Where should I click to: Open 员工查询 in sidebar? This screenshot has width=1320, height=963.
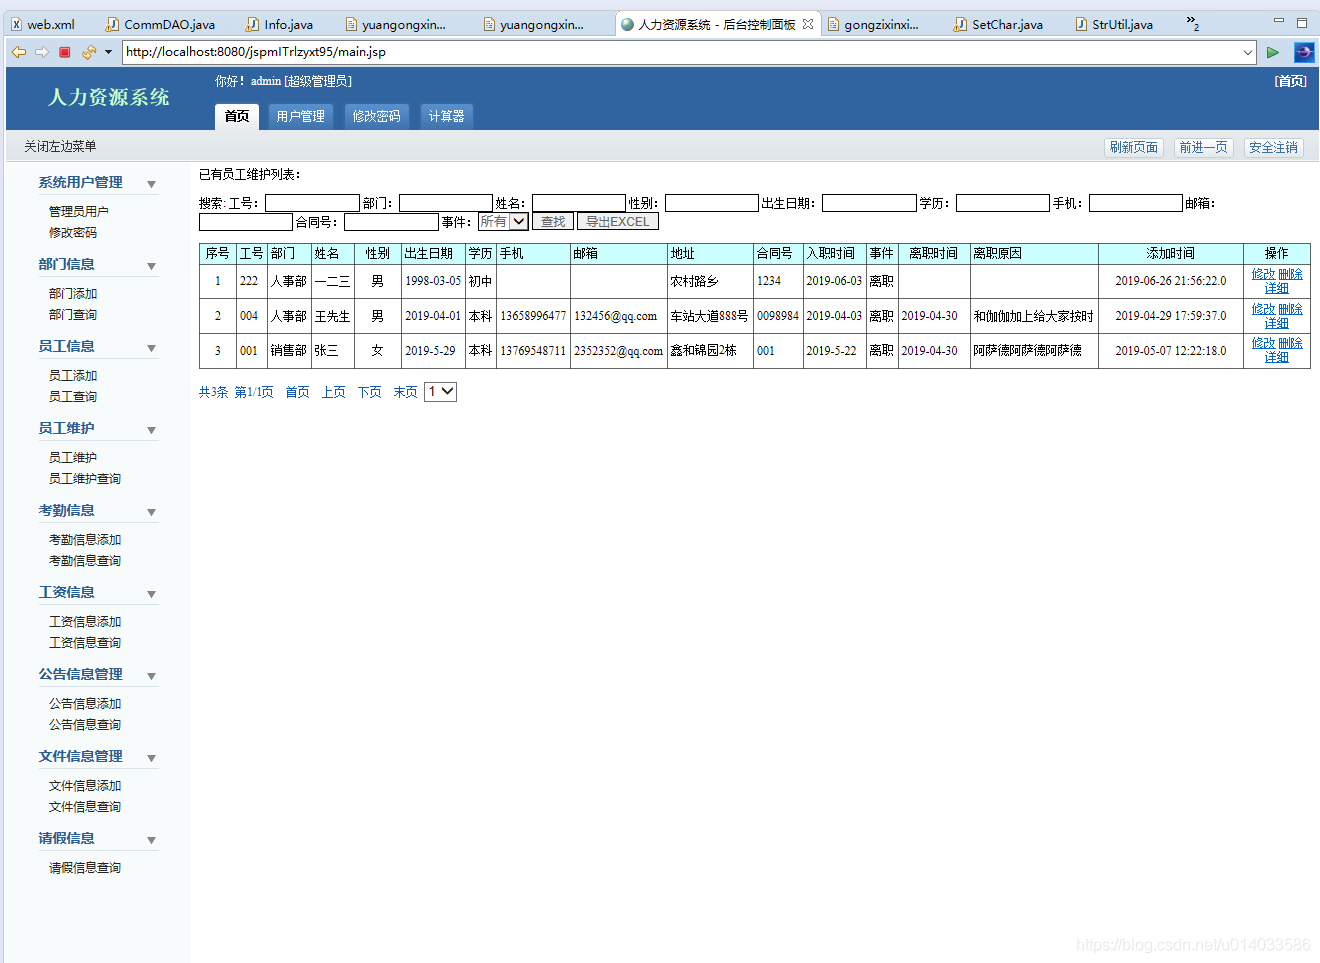[73, 397]
